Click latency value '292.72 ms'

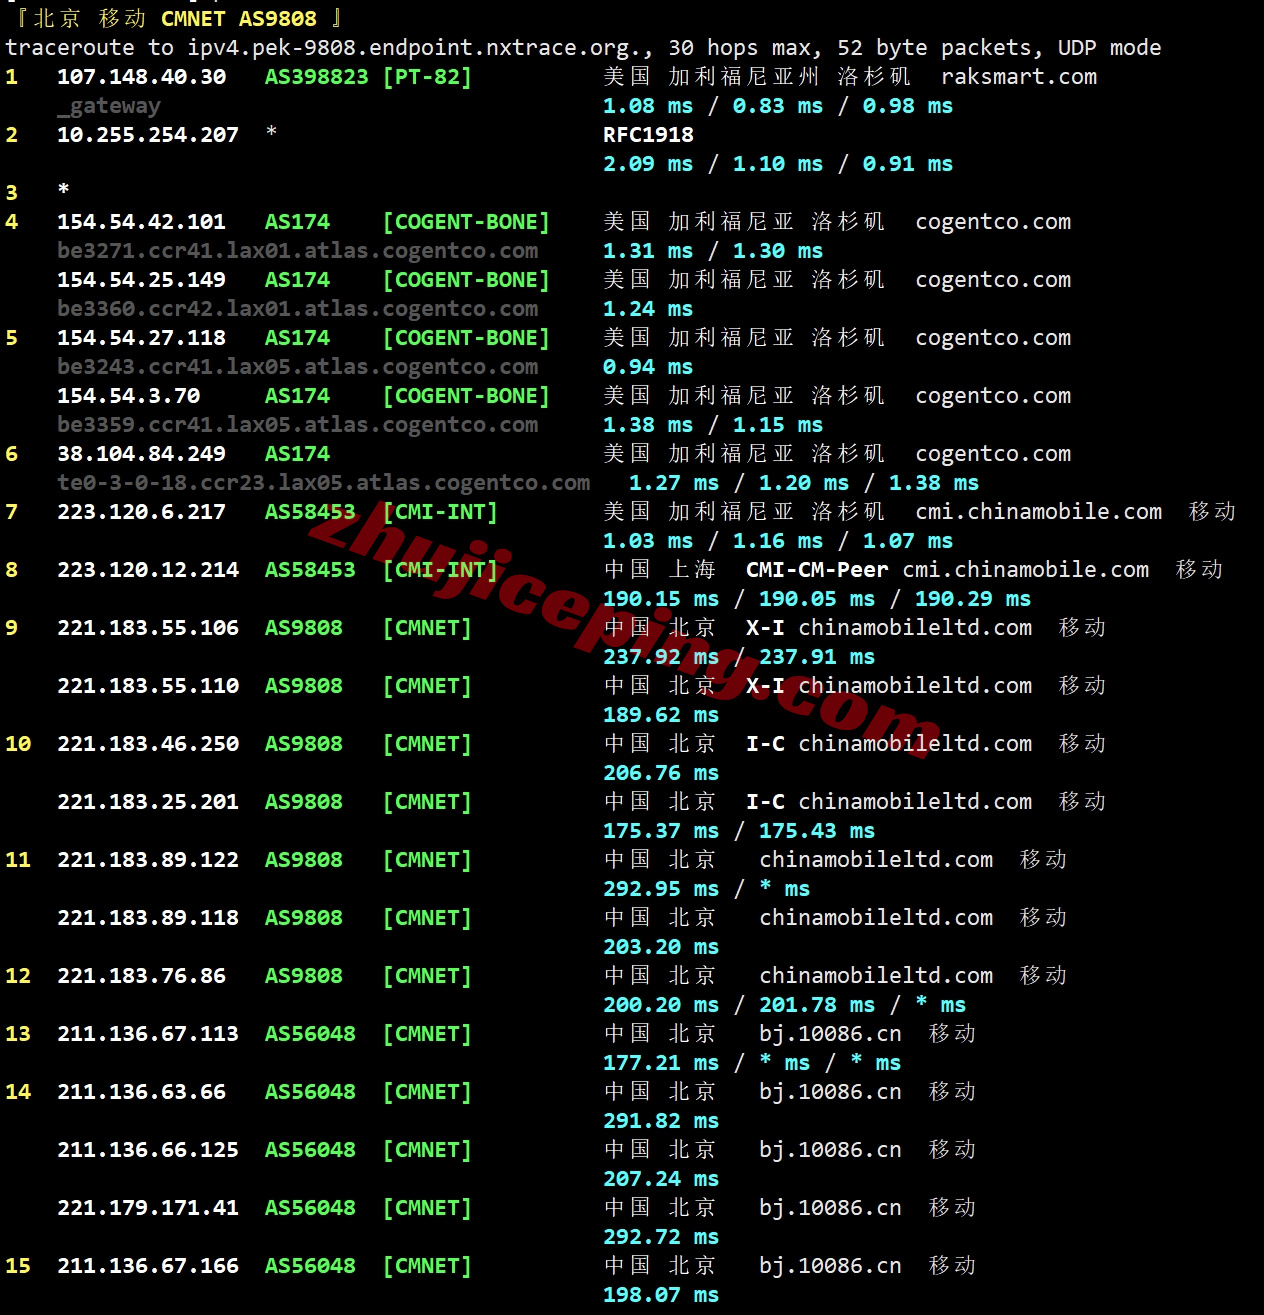[661, 1237]
